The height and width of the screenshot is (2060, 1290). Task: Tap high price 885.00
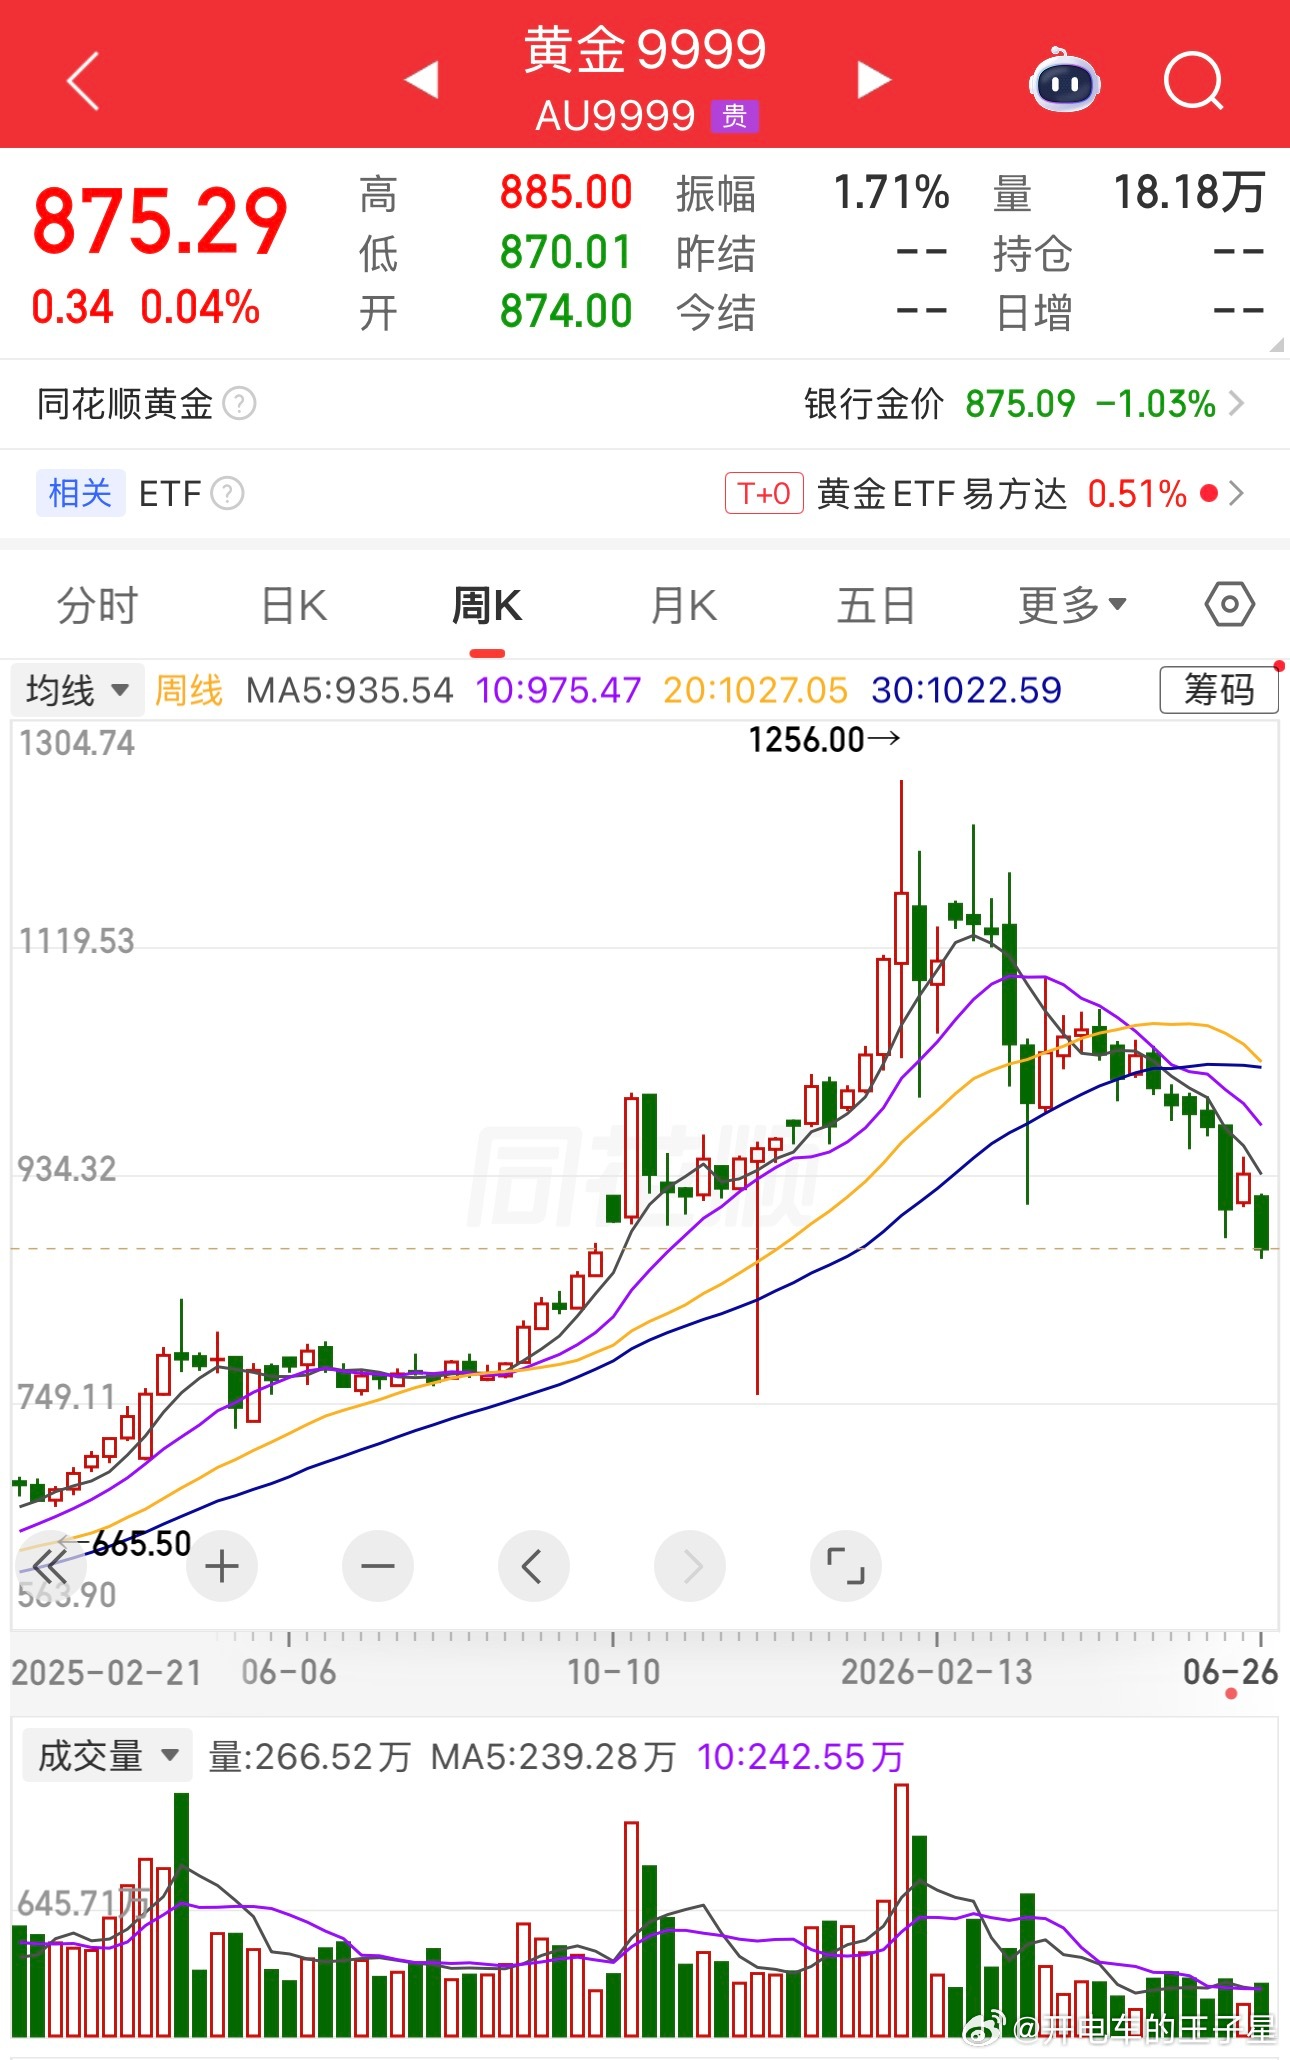click(566, 192)
